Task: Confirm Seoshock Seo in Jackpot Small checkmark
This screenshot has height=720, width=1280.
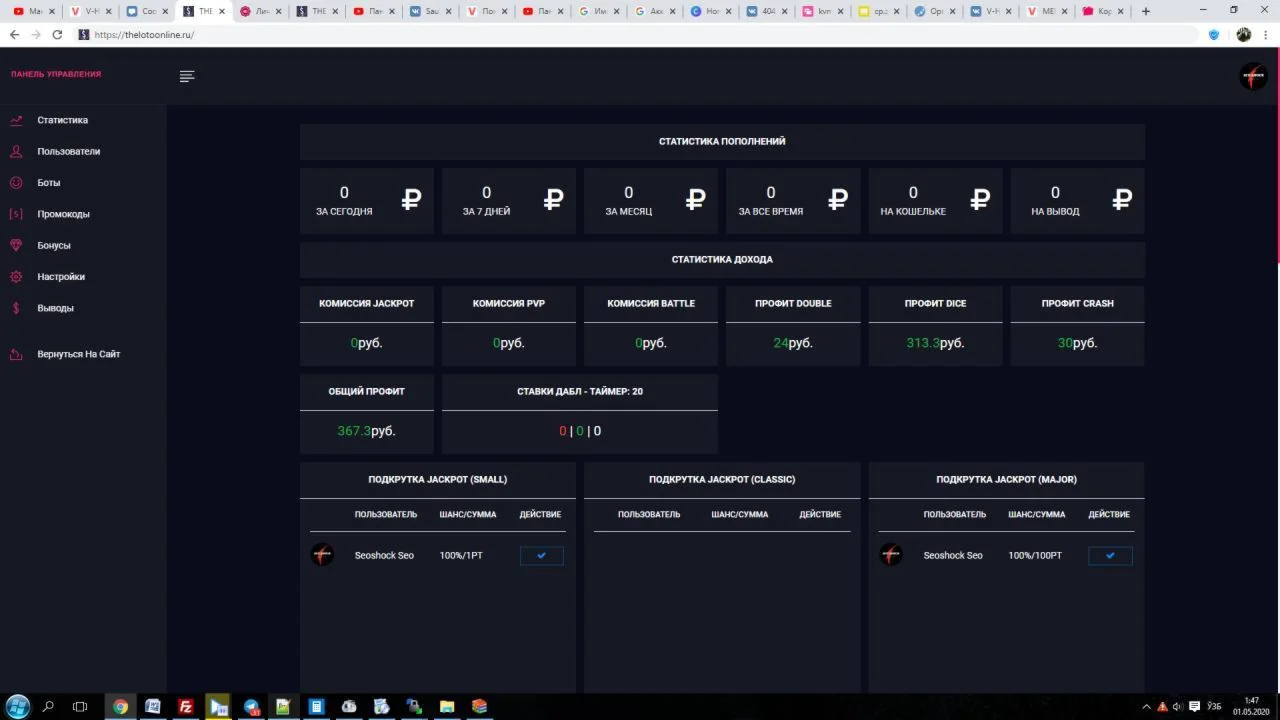Action: click(541, 556)
